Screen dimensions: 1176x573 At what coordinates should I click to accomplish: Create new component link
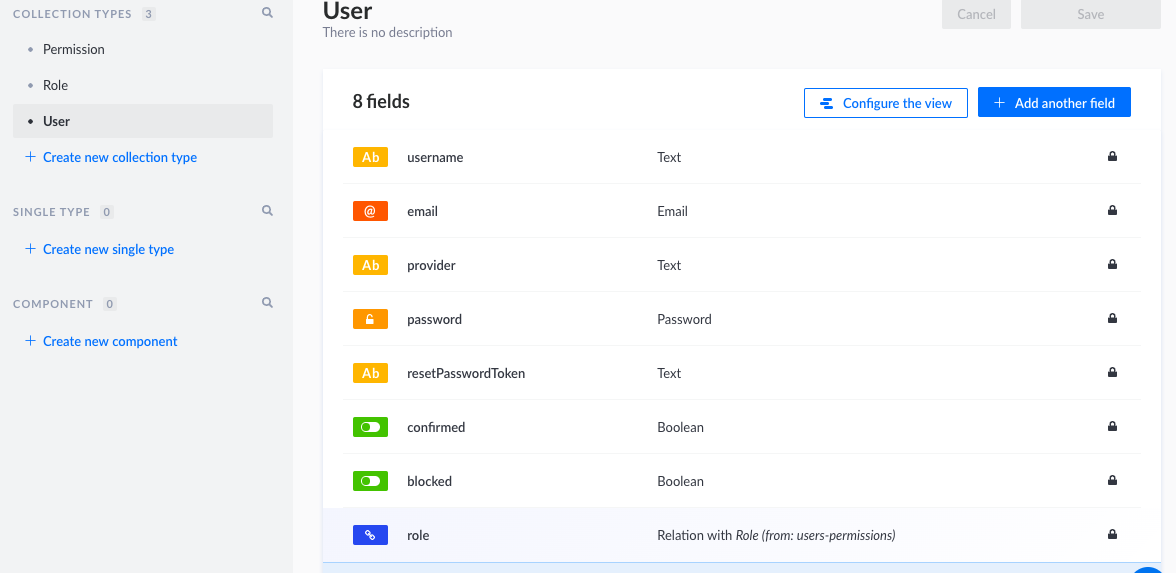tap(110, 341)
